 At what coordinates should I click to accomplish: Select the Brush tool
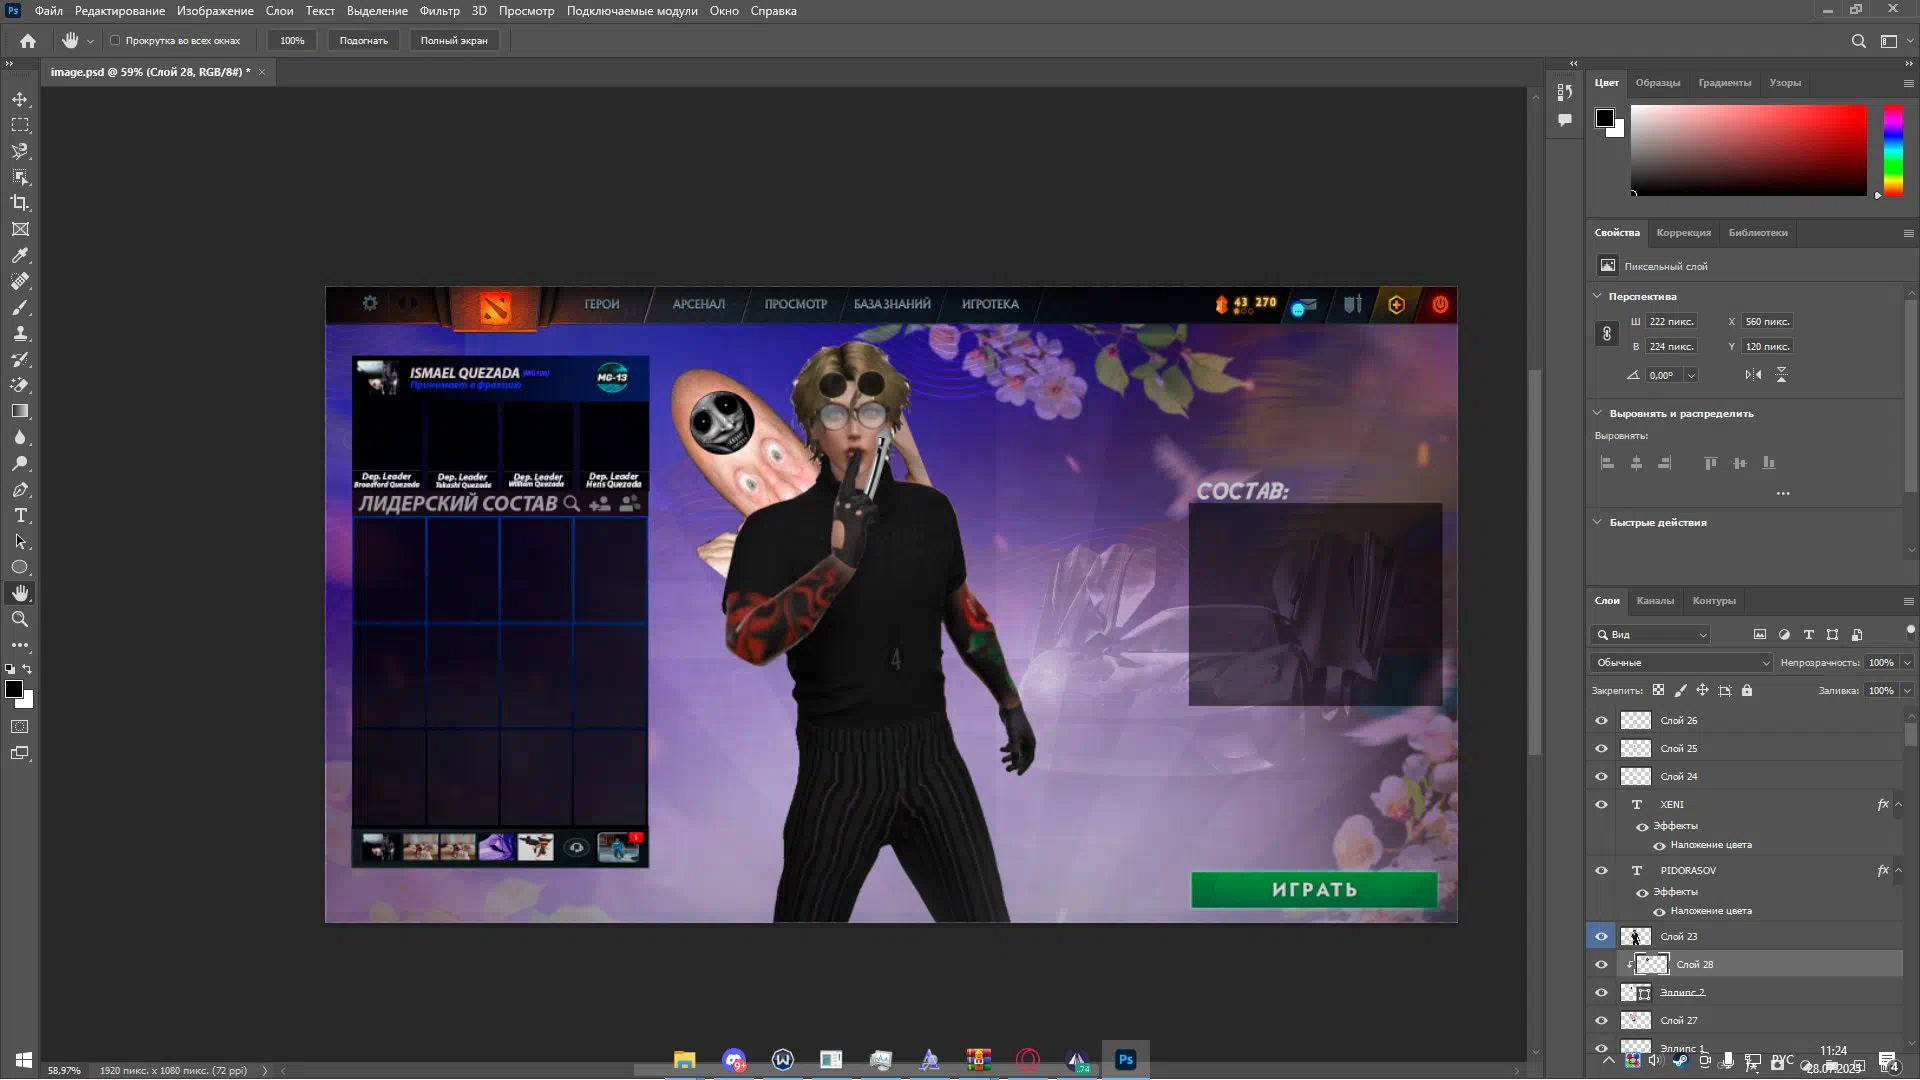(x=20, y=308)
